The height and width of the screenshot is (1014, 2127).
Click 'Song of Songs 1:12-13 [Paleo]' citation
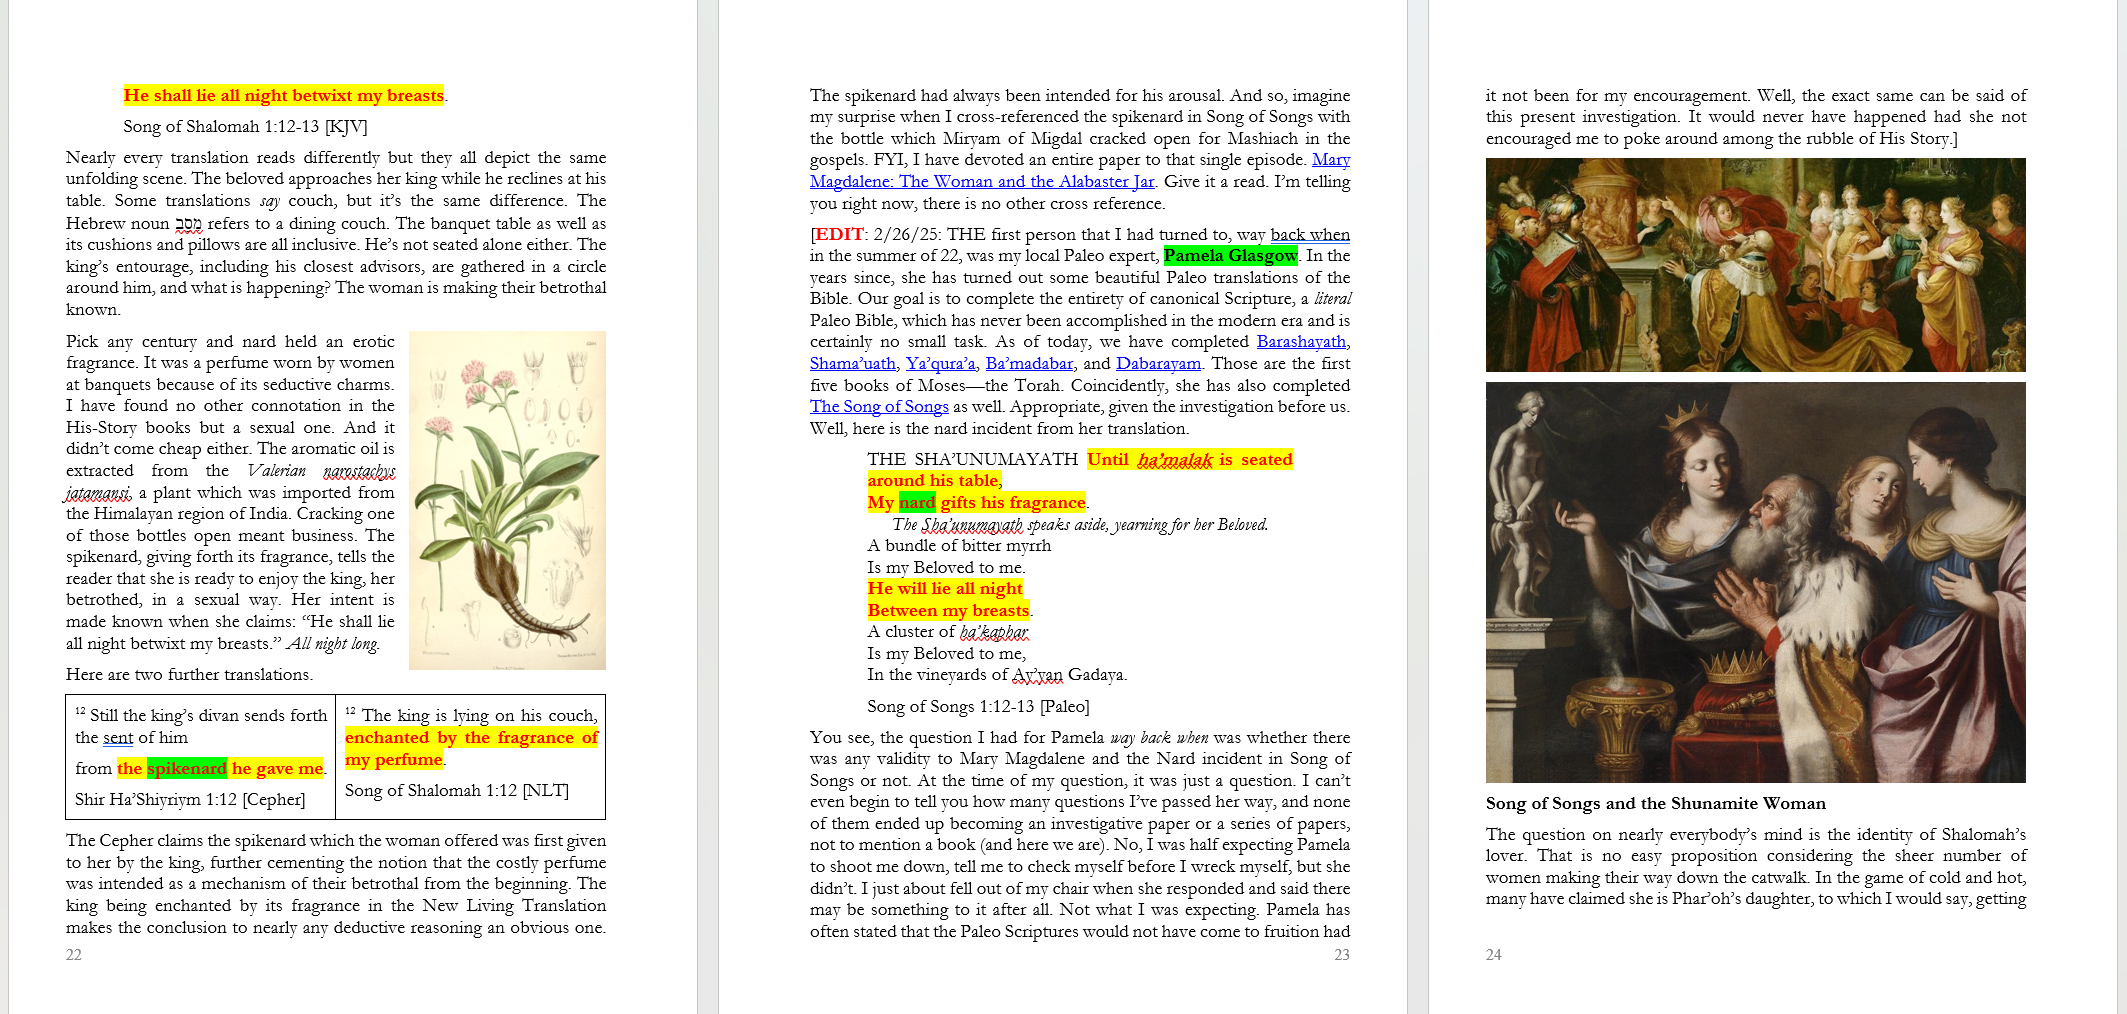[978, 707]
